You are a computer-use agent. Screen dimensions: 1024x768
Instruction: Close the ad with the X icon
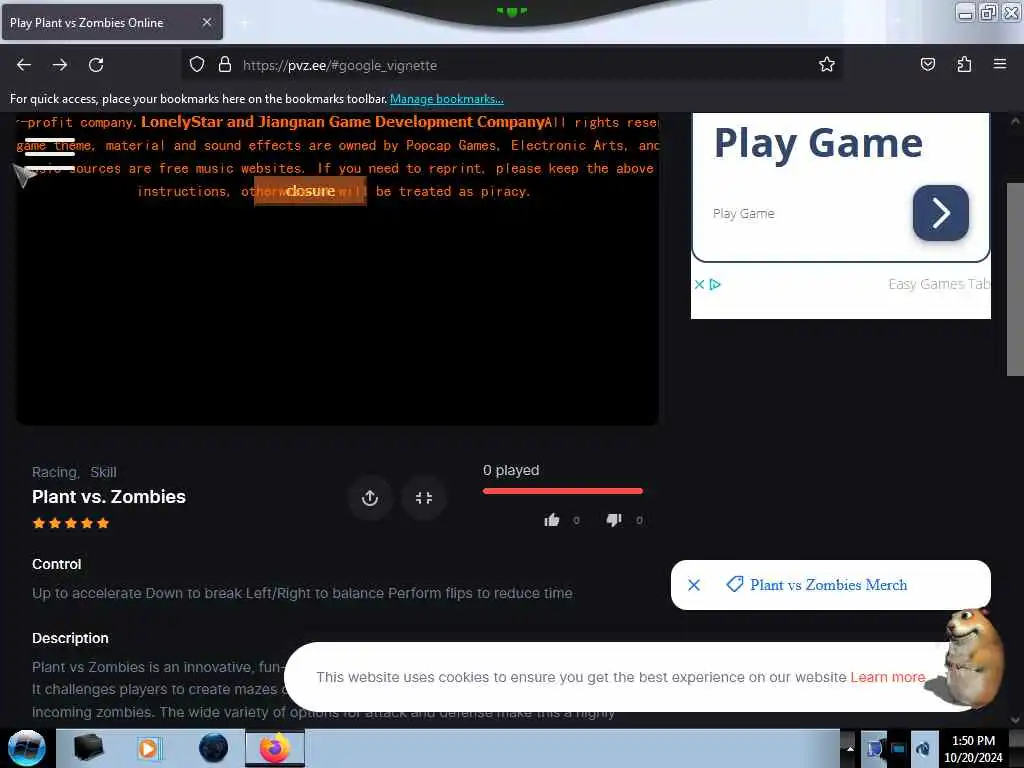click(699, 285)
